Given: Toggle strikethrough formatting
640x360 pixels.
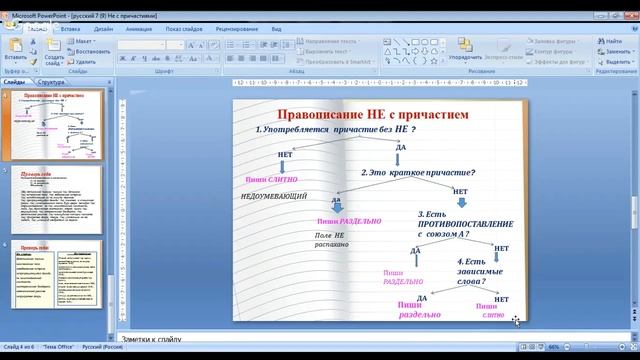Looking at the screenshot, I should click(x=156, y=59).
